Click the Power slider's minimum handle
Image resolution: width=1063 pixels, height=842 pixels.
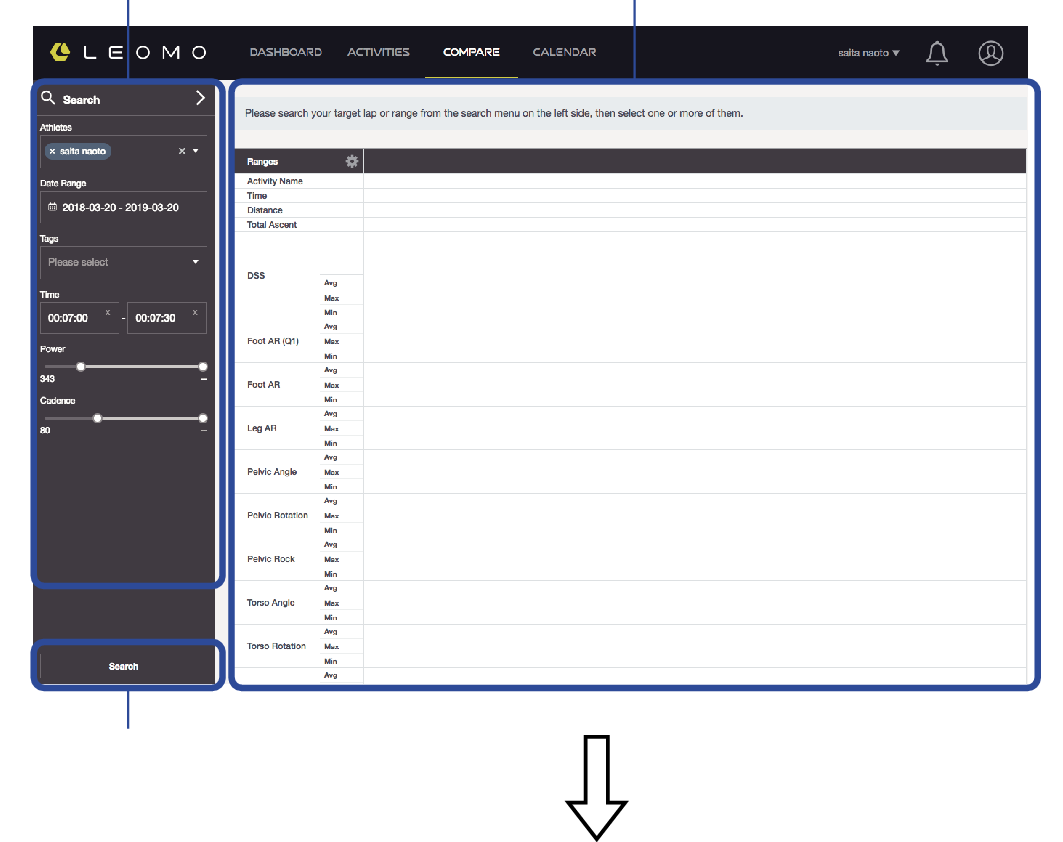(x=81, y=367)
